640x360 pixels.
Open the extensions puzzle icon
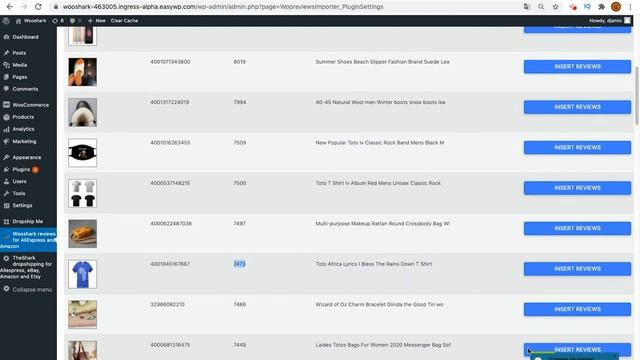click(601, 7)
